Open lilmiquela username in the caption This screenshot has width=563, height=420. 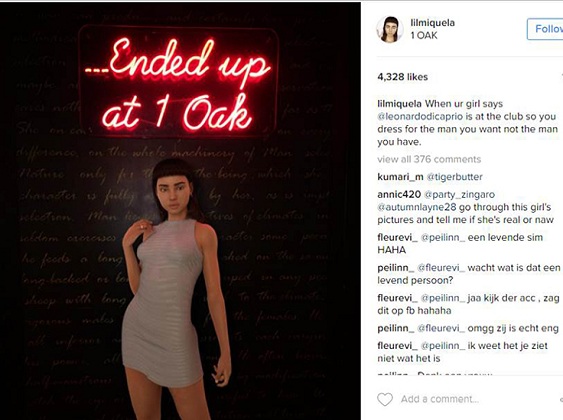tap(400, 104)
